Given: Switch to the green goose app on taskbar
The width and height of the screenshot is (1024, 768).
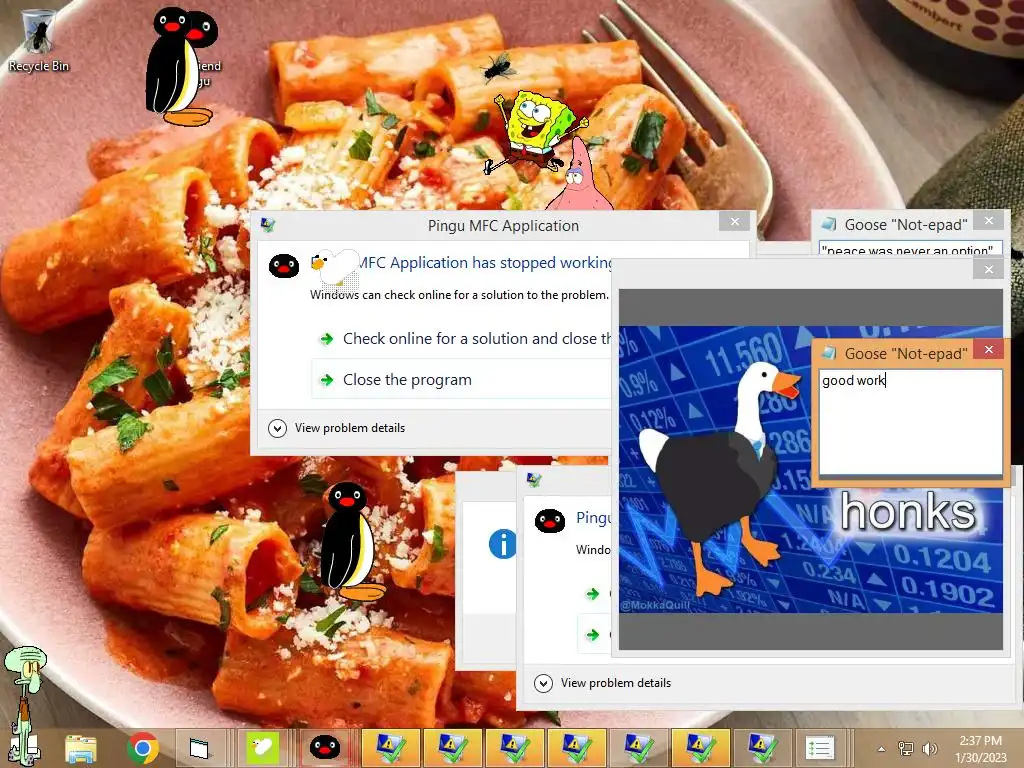Looking at the screenshot, I should coord(263,748).
